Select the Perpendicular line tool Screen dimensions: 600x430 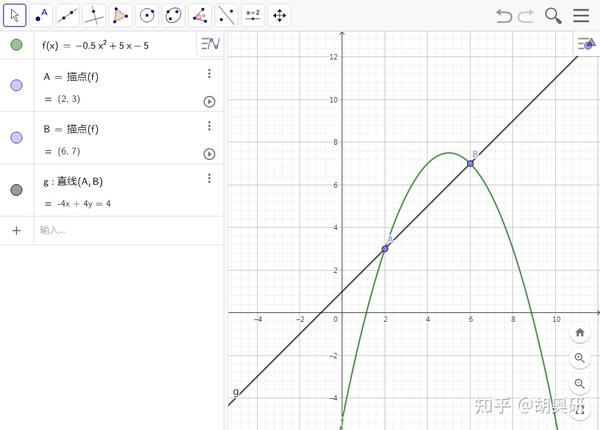click(94, 15)
